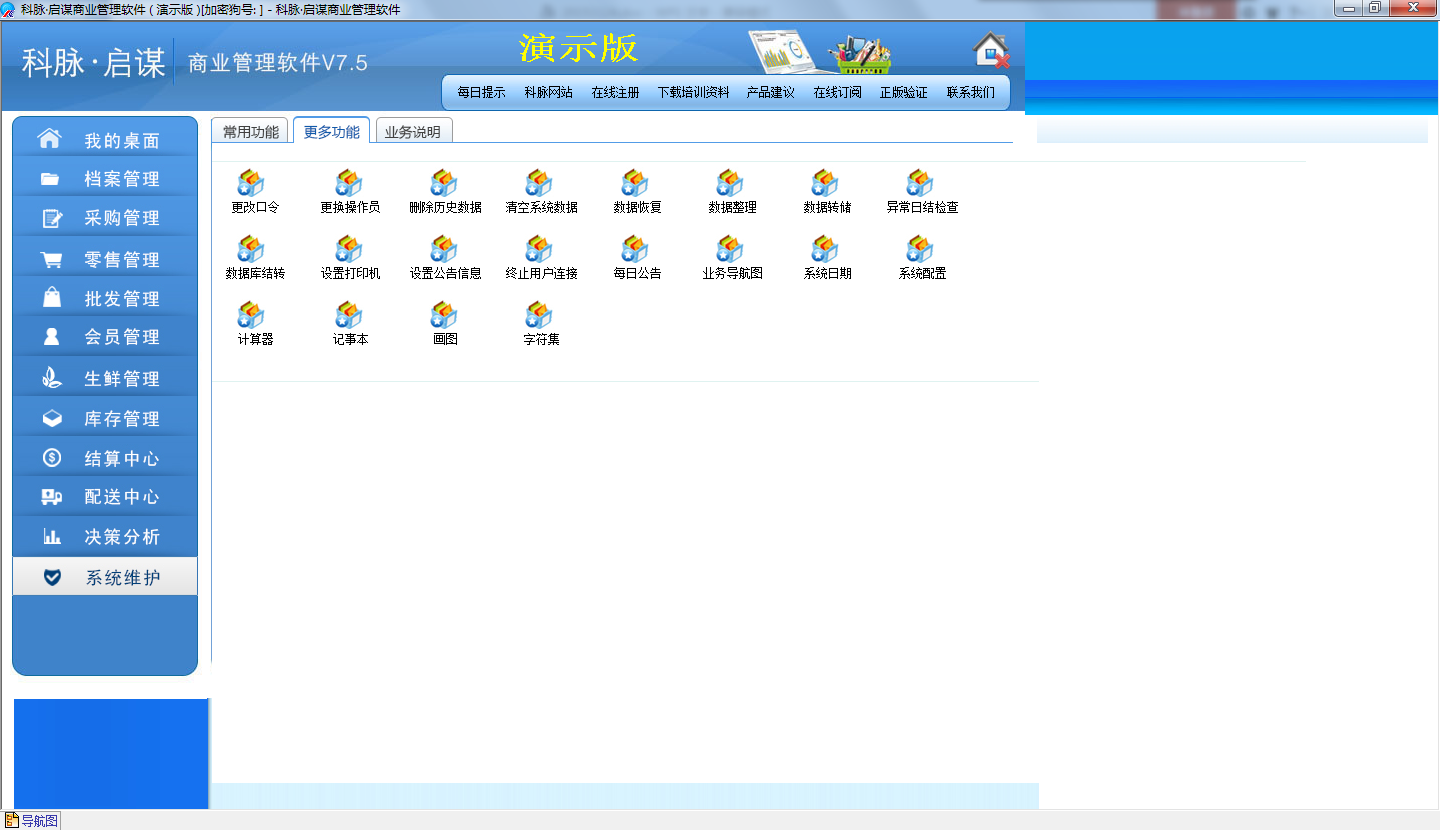Viewport: 1440px width, 830px height.
Task: Select 档案管理 sidebar module
Action: pyautogui.click(x=105, y=179)
